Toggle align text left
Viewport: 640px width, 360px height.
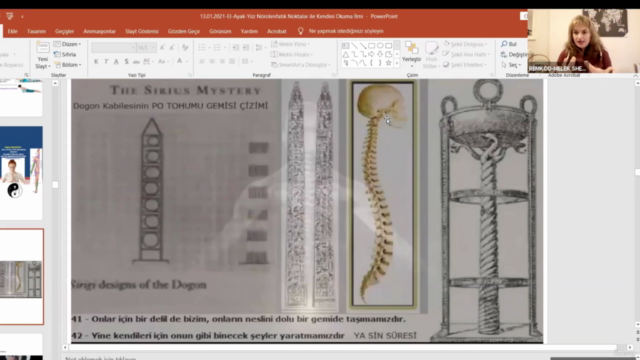click(x=202, y=62)
